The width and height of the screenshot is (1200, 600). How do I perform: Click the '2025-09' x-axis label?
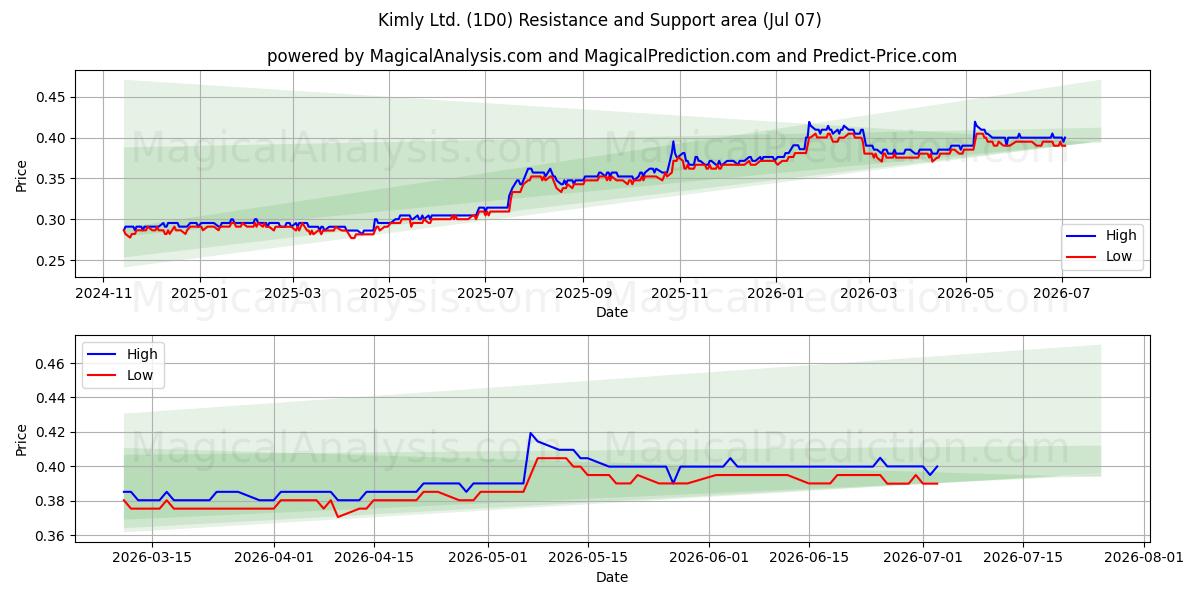pos(582,293)
